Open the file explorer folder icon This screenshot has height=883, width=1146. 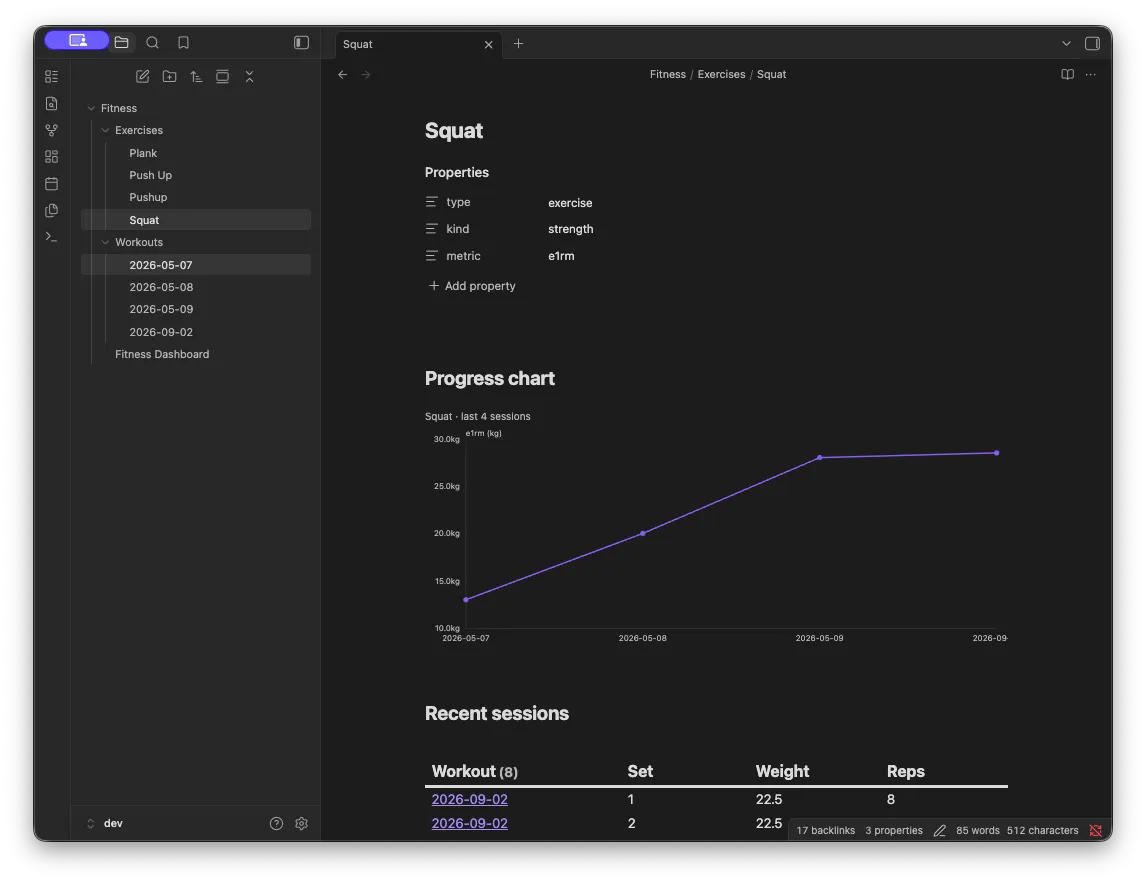[x=121, y=42]
